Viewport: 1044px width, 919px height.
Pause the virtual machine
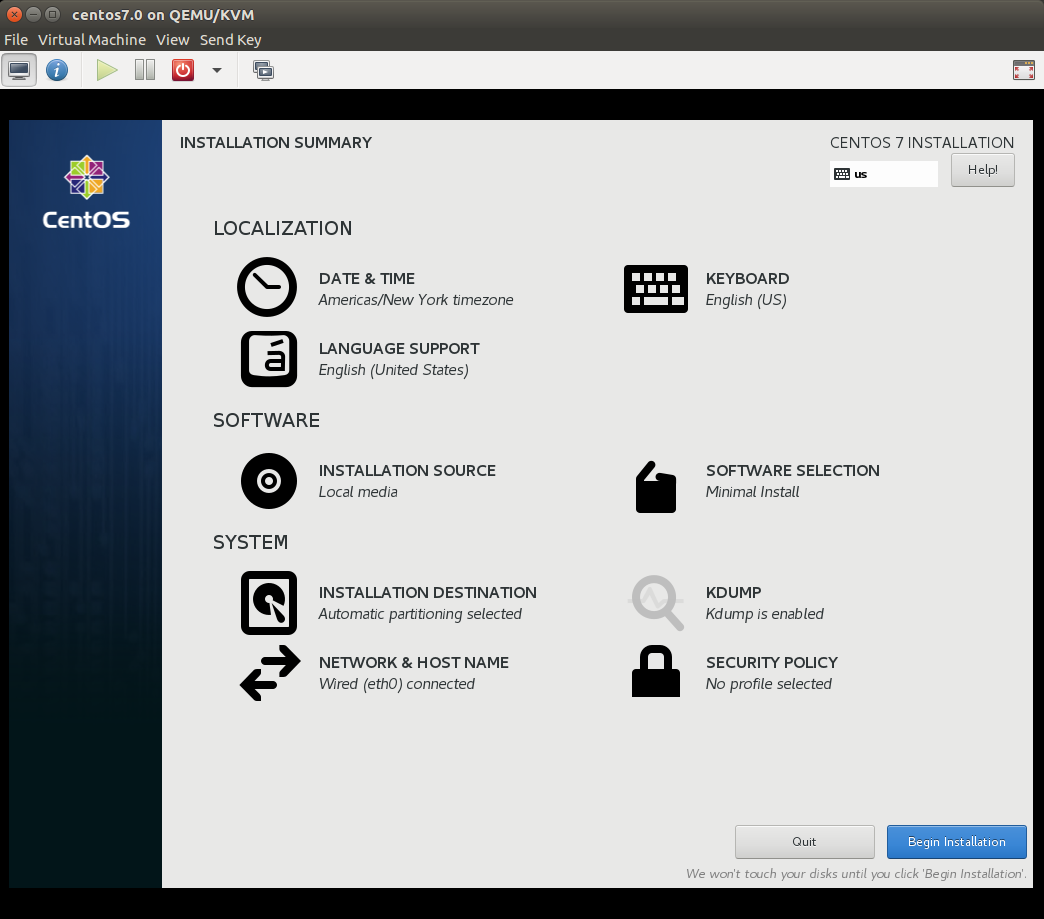click(145, 70)
